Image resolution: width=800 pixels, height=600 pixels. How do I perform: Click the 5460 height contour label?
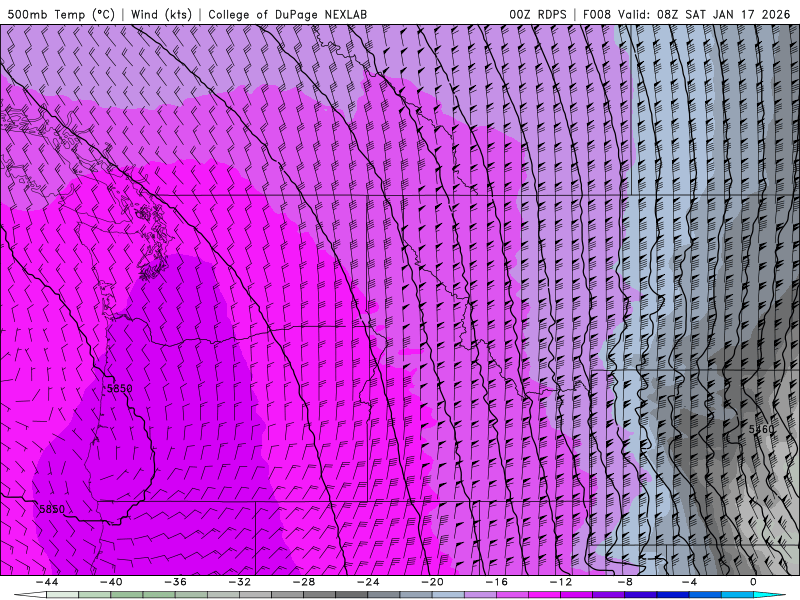(761, 429)
